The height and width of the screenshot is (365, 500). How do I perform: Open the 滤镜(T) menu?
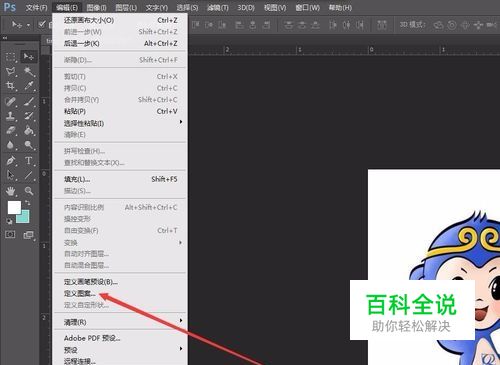click(218, 7)
